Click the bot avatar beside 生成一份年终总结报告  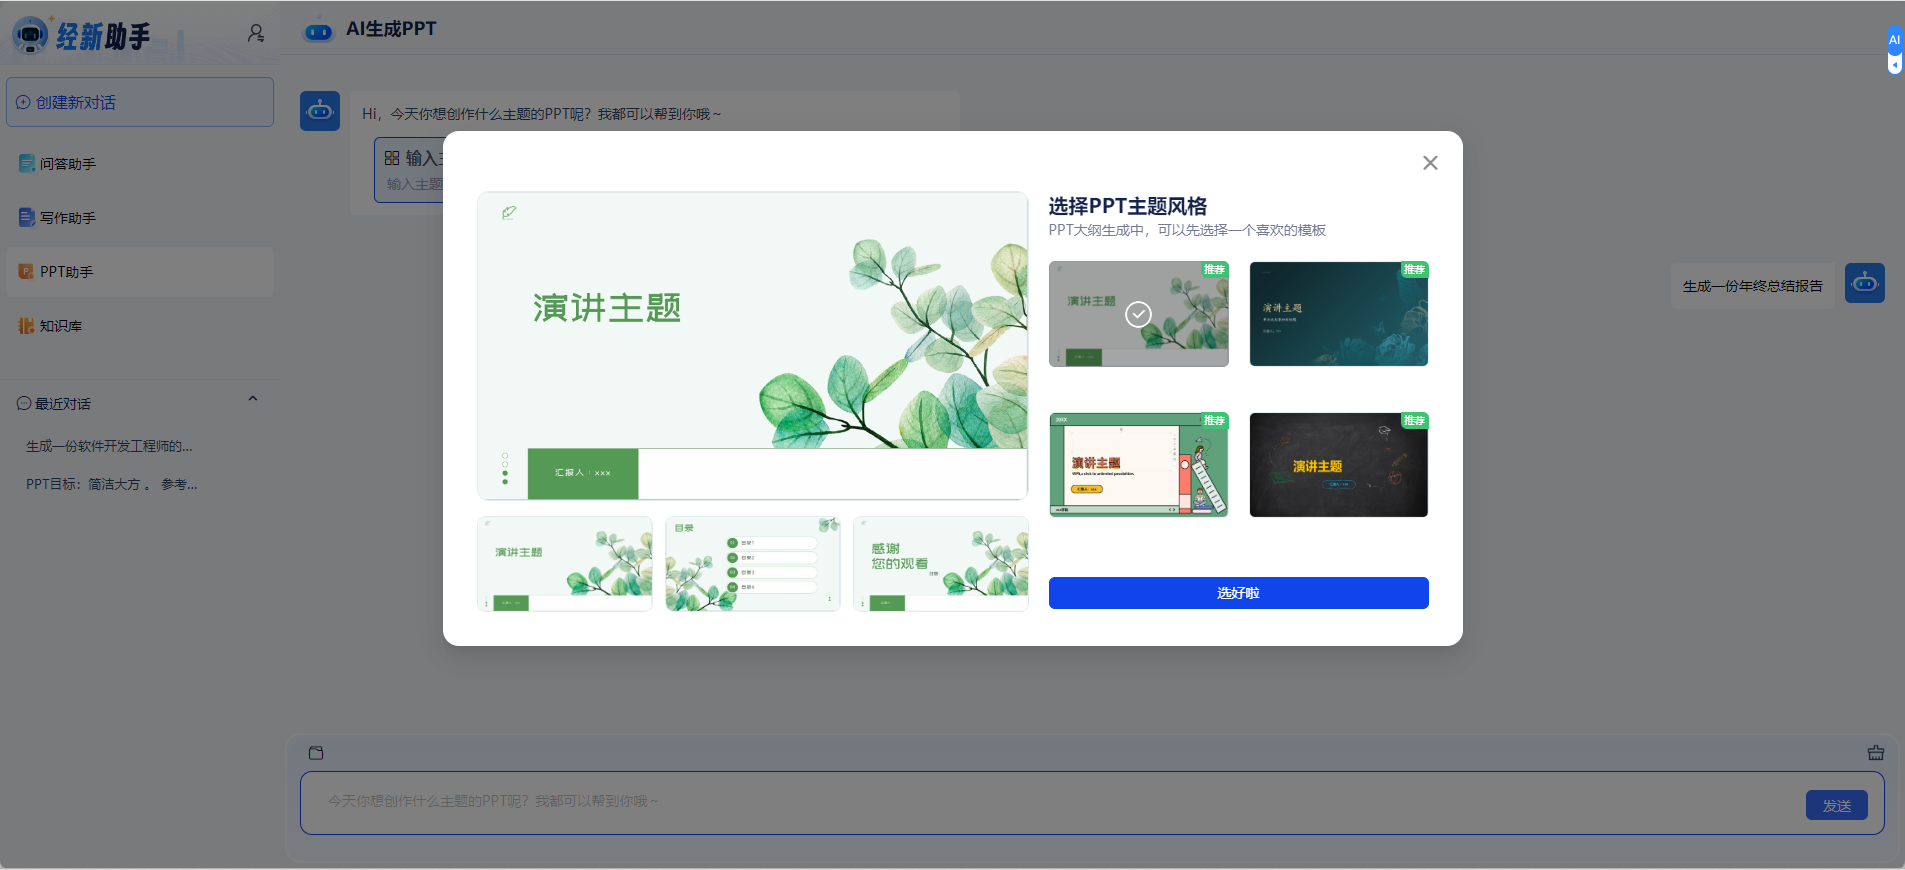pos(1865,283)
